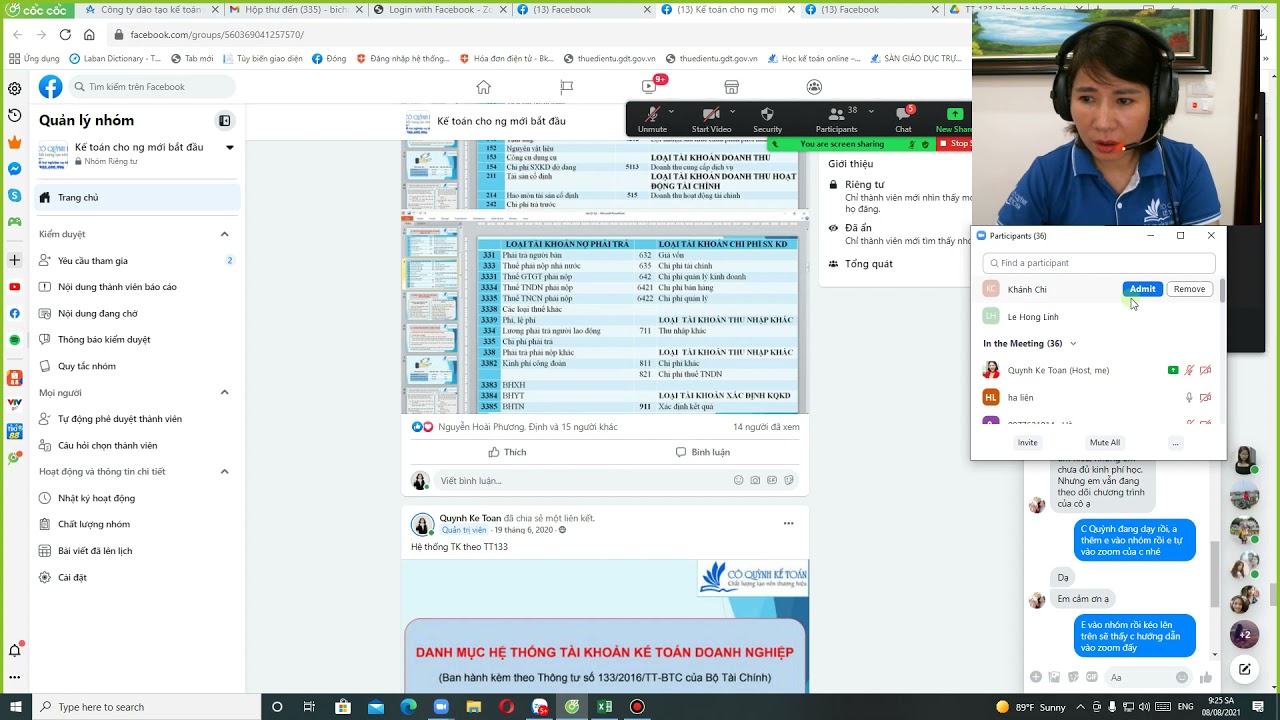Collapse Hoạt động và thông tin chi tiết section

(224, 471)
